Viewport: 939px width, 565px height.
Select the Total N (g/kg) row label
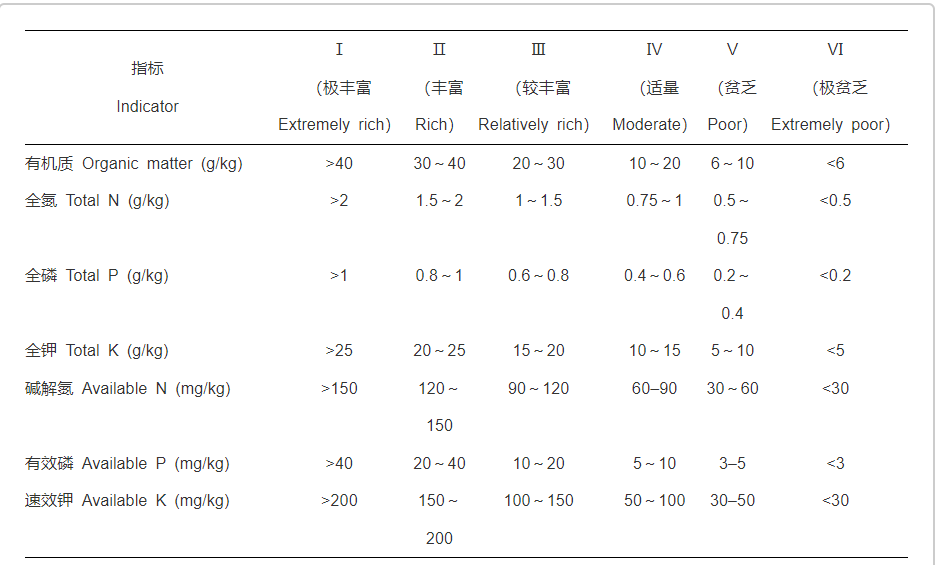pyautogui.click(x=97, y=201)
